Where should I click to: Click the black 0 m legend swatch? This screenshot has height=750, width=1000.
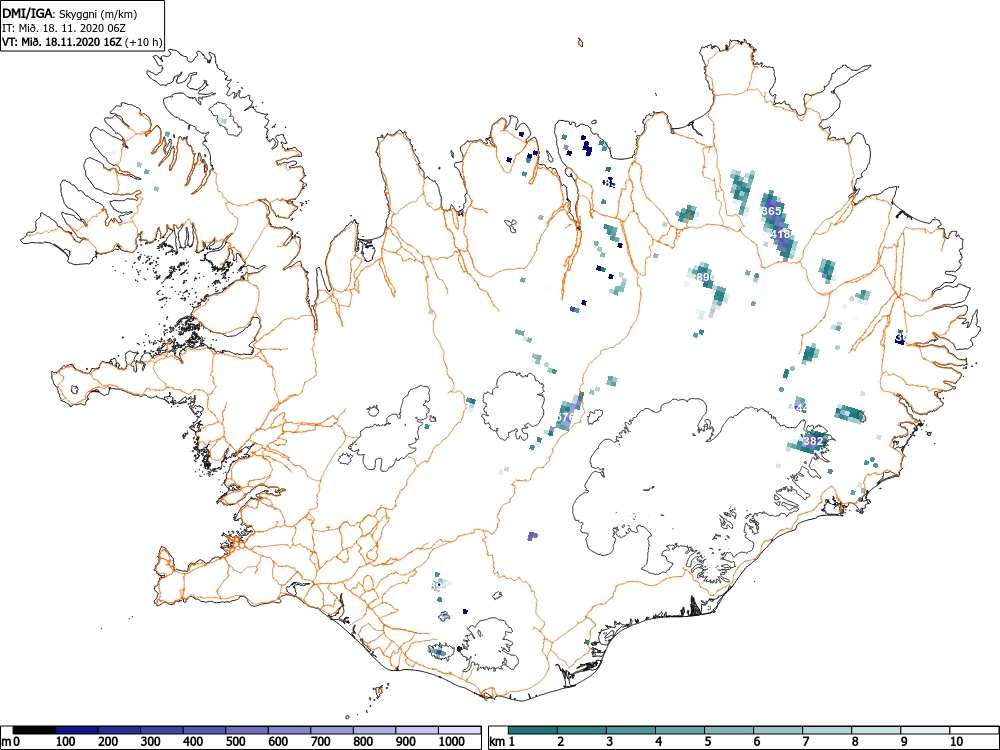coord(34,730)
